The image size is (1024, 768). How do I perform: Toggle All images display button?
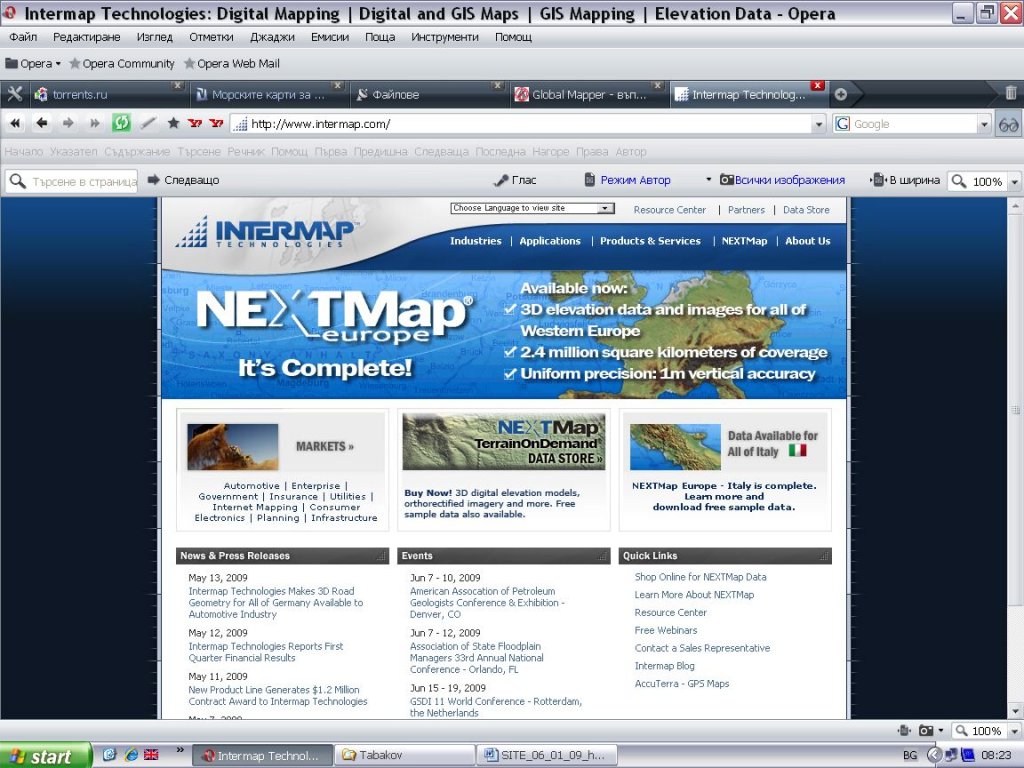click(782, 180)
